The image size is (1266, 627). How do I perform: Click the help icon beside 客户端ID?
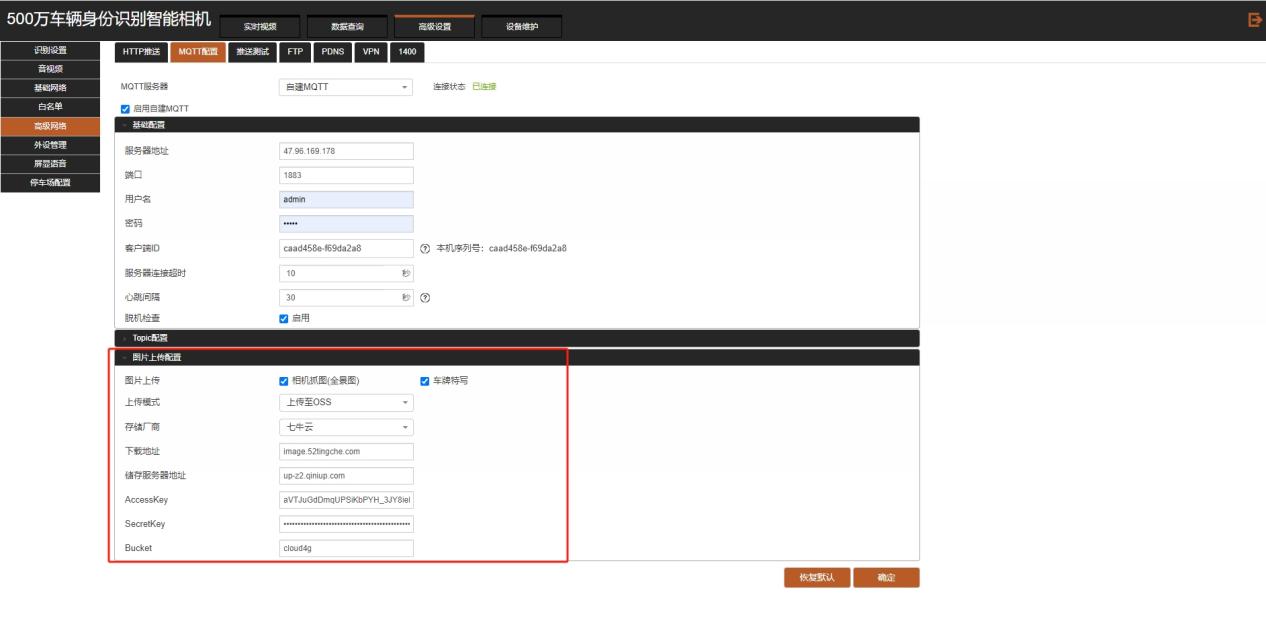click(425, 248)
